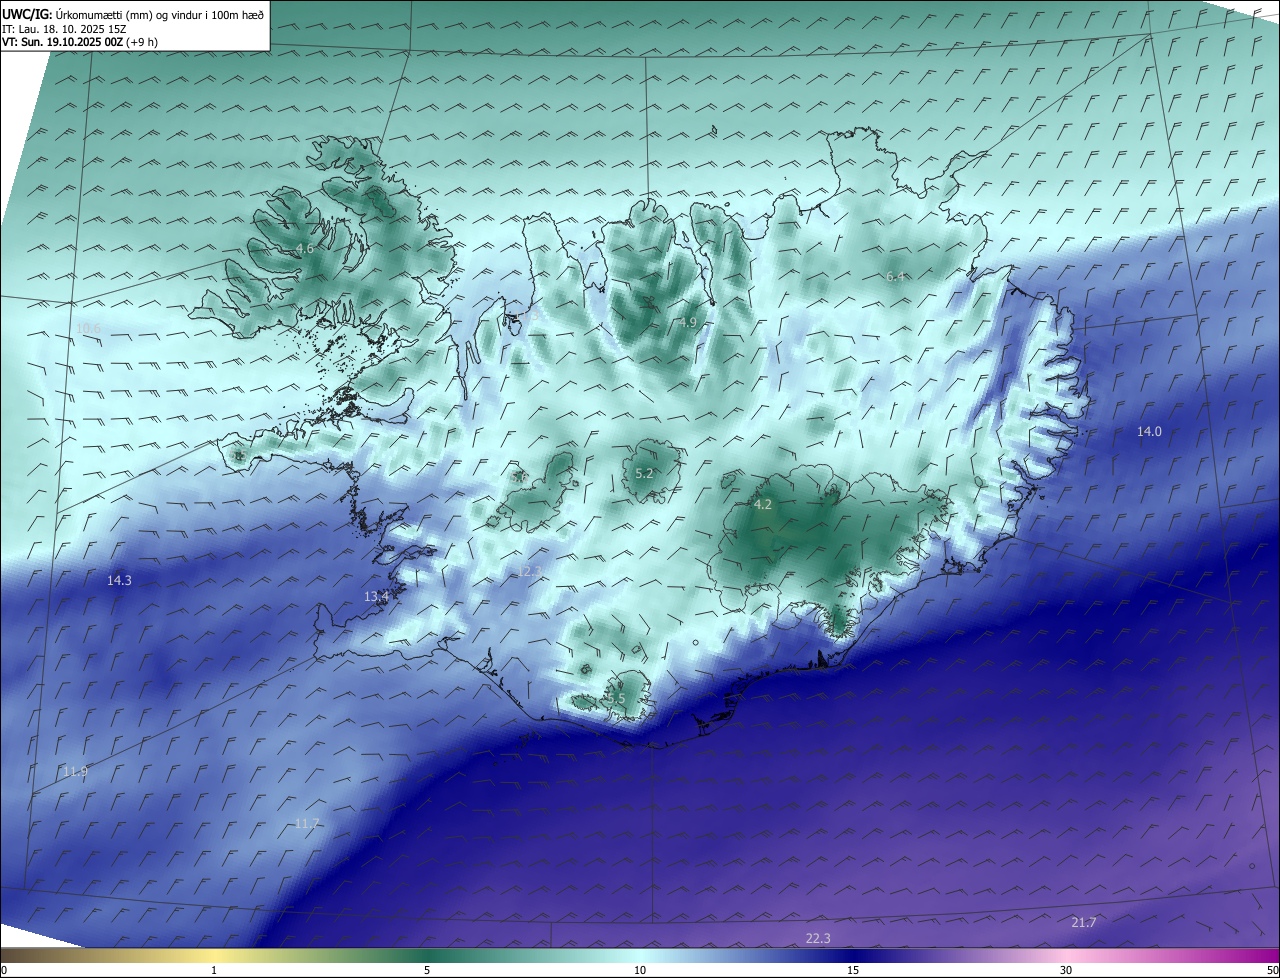This screenshot has height=978, width=1280.
Task: Click the 'IT: Lau. 18. 10. 2025 15Z' line
Action: (64, 29)
